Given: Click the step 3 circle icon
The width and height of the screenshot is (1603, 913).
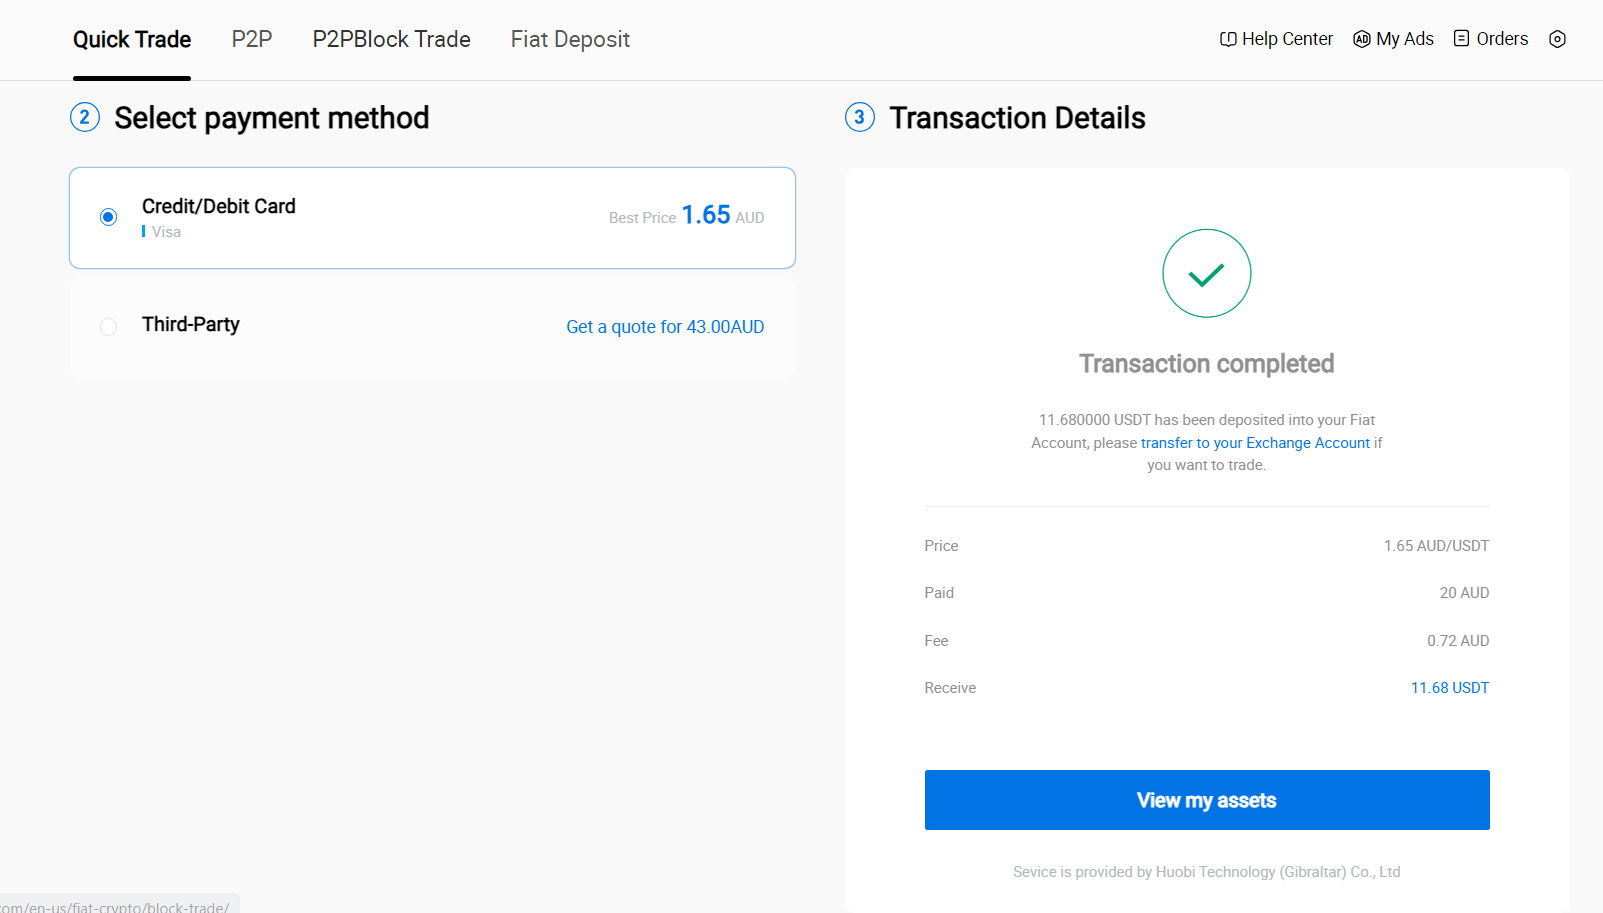Looking at the screenshot, I should 860,117.
